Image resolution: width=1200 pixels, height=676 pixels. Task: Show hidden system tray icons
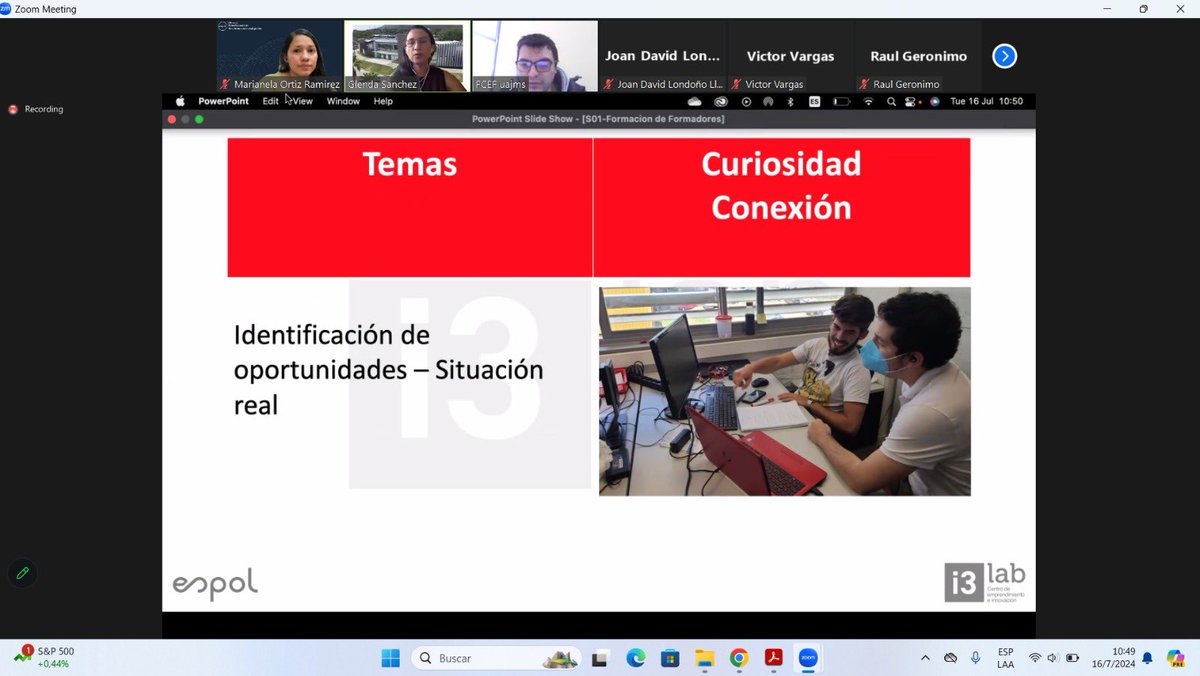(x=926, y=658)
